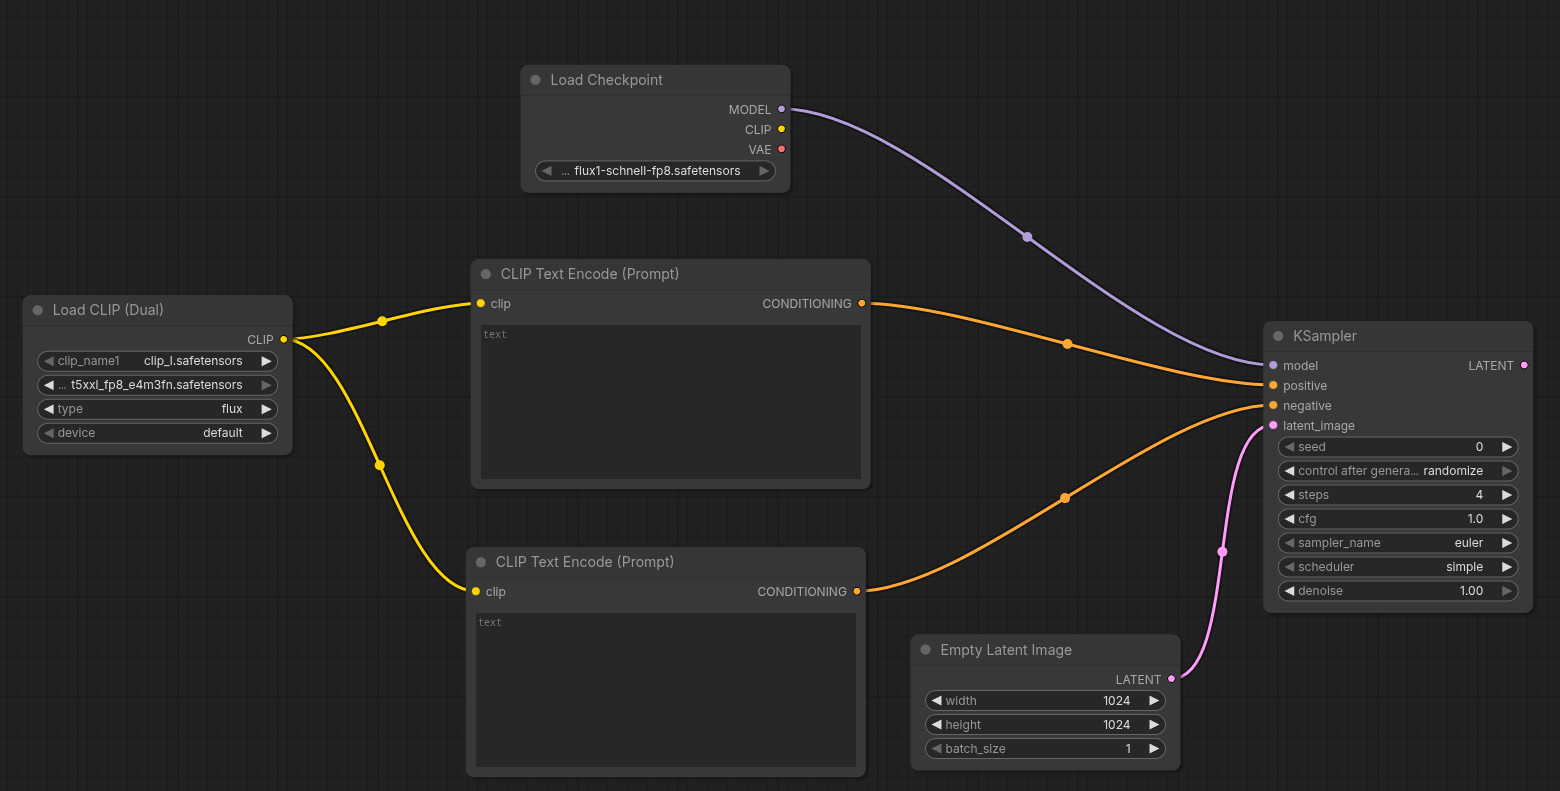Click the KSampler latent_image input socket
The width and height of the screenshot is (1560, 791).
point(1273,425)
